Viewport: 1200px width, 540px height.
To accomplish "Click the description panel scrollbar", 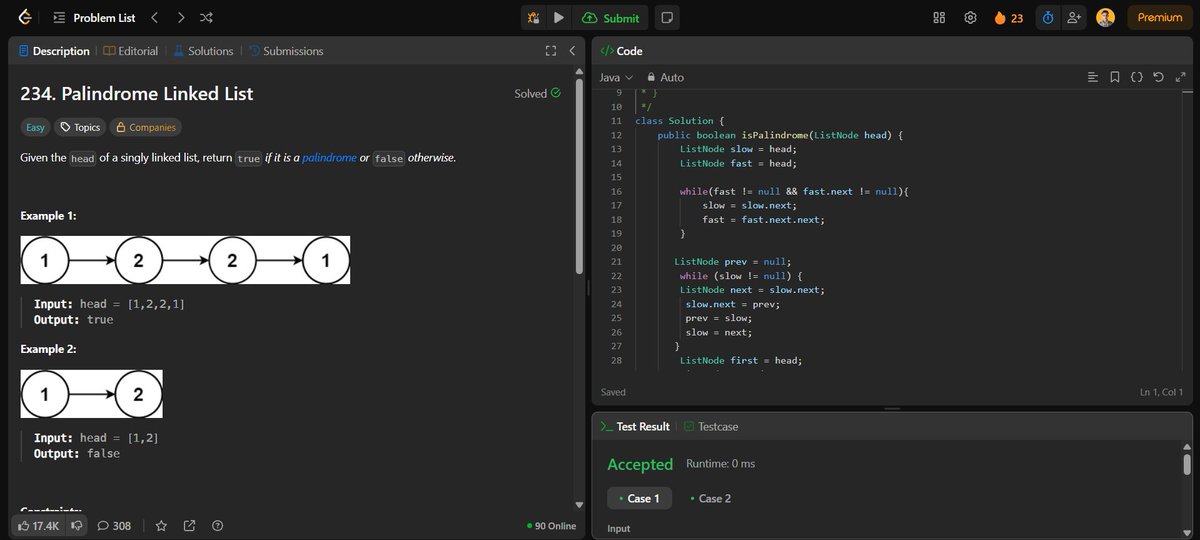I will click(579, 175).
